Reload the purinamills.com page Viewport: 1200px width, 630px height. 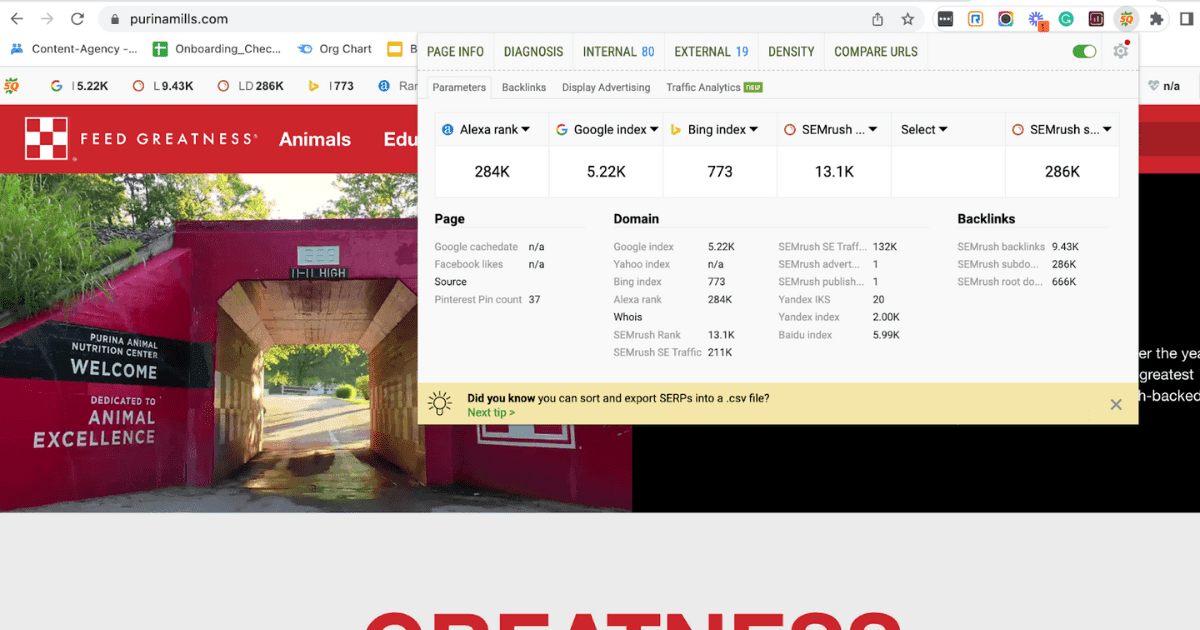tap(78, 18)
